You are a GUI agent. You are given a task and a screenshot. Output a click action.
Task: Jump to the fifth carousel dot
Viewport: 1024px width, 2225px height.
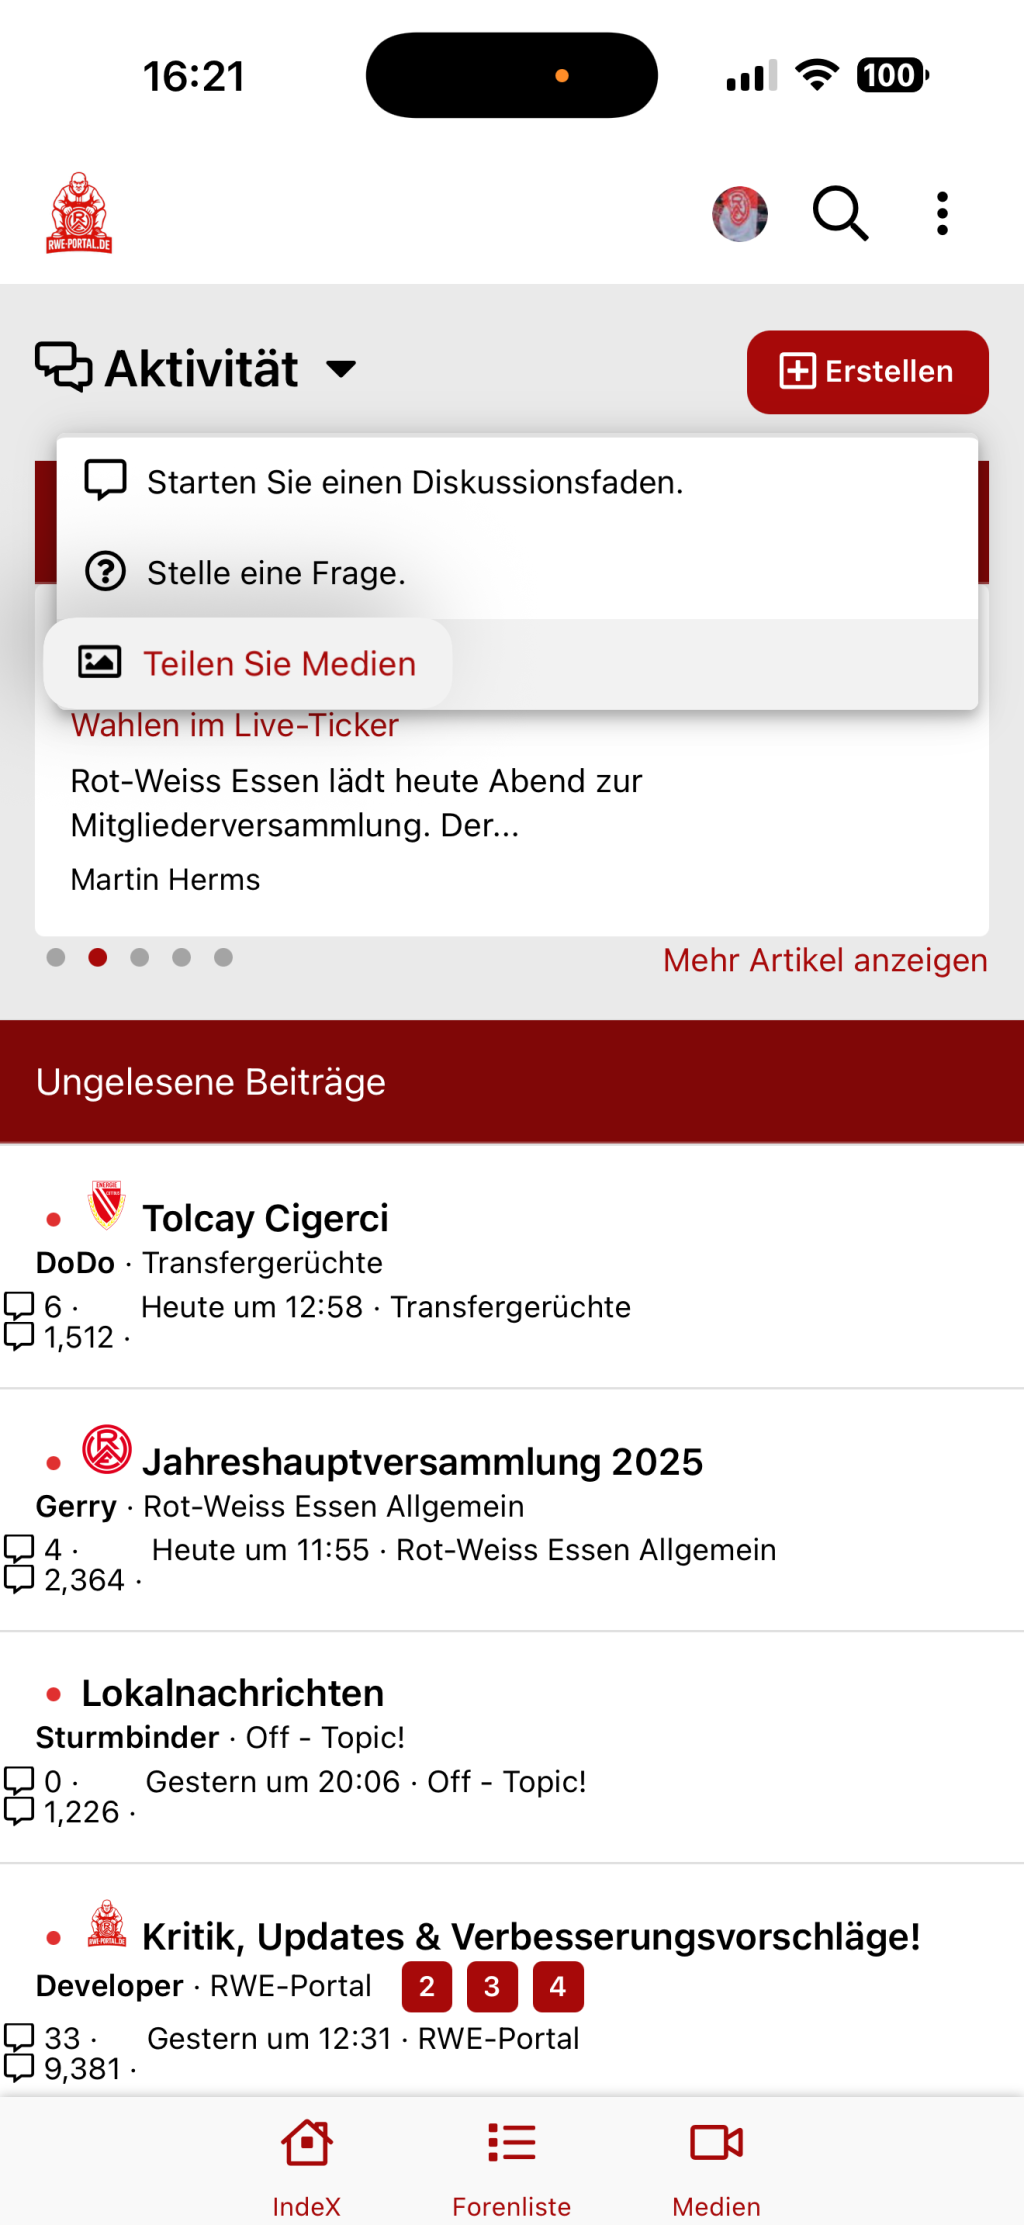point(223,958)
